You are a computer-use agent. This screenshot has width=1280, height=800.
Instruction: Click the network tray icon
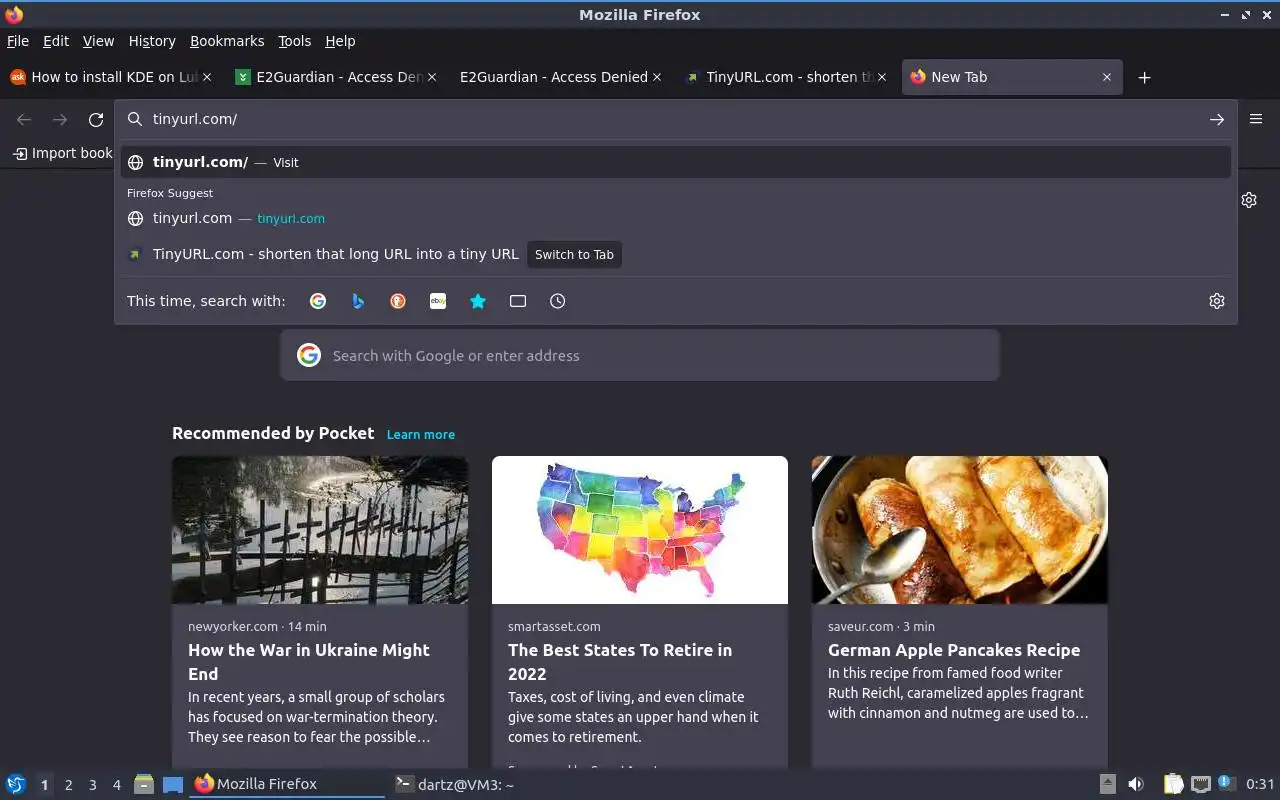1201,784
